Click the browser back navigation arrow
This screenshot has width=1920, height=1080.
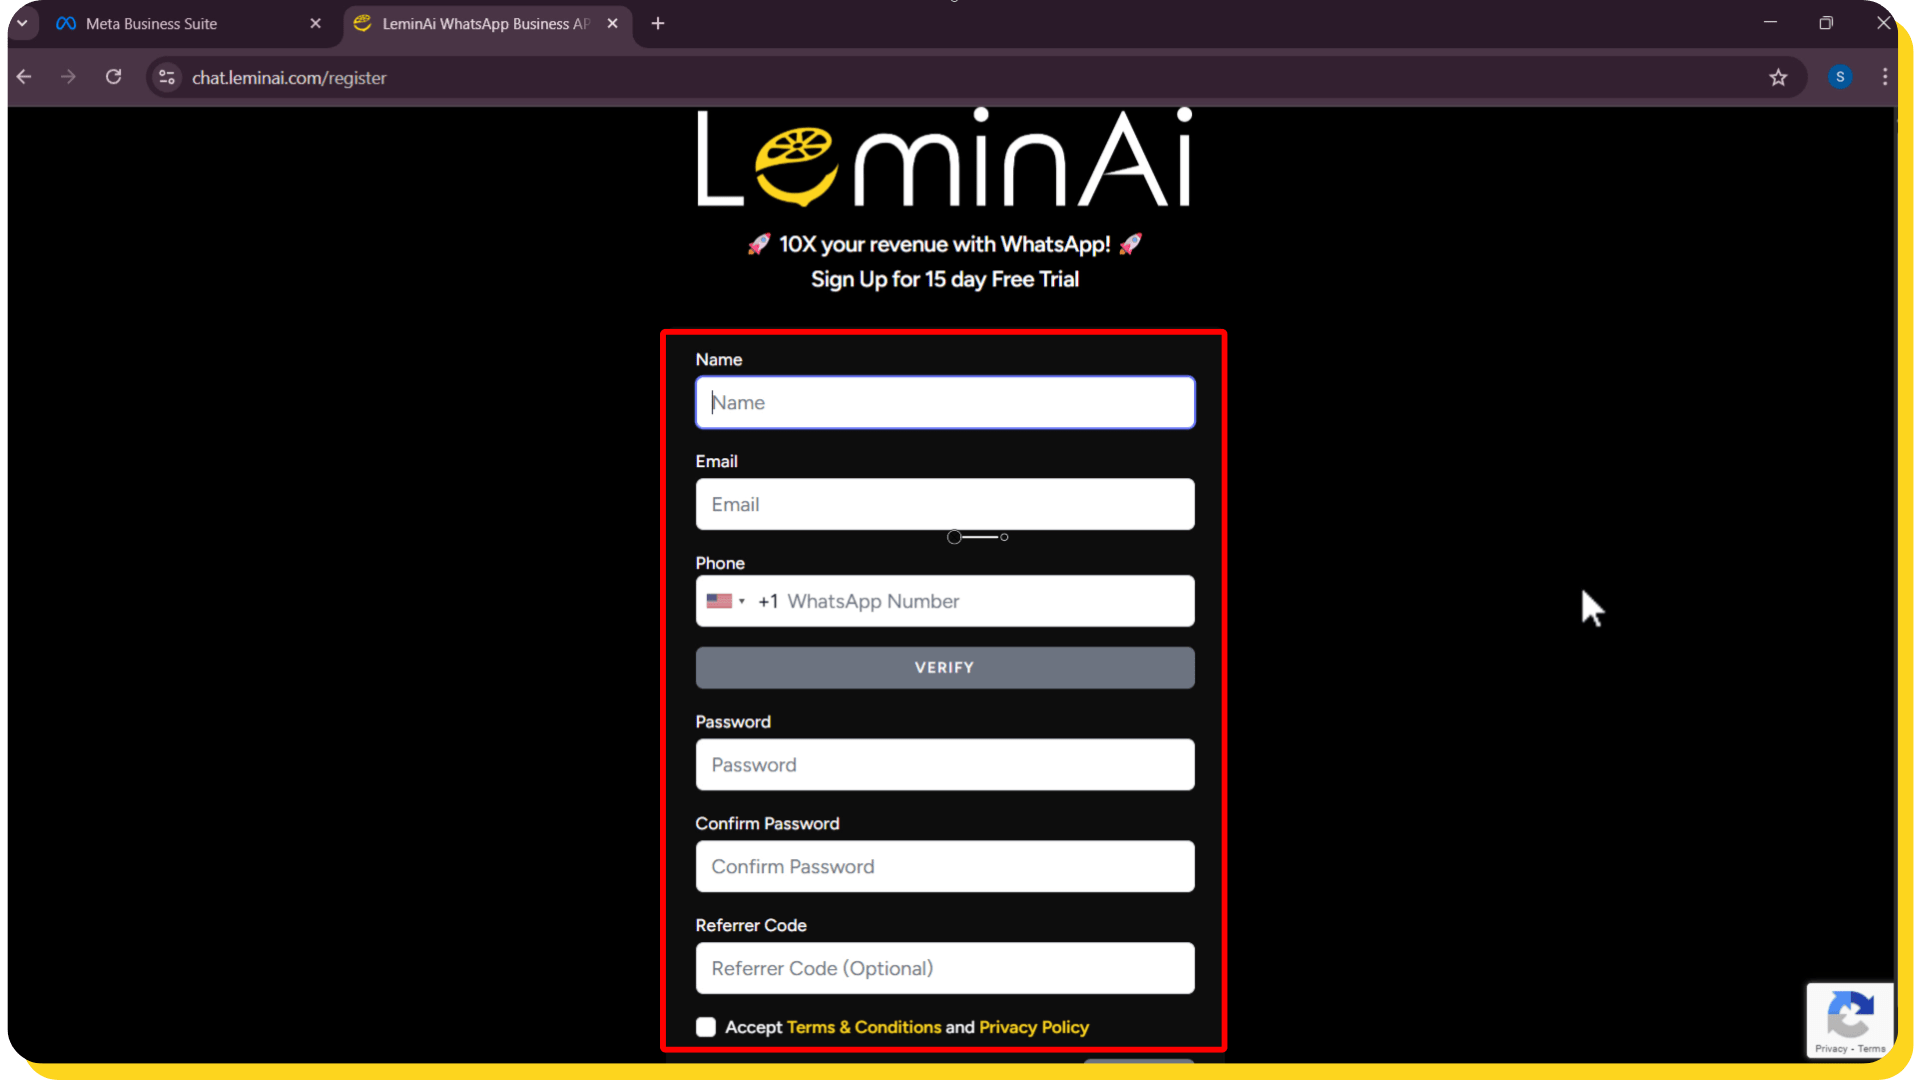24,77
